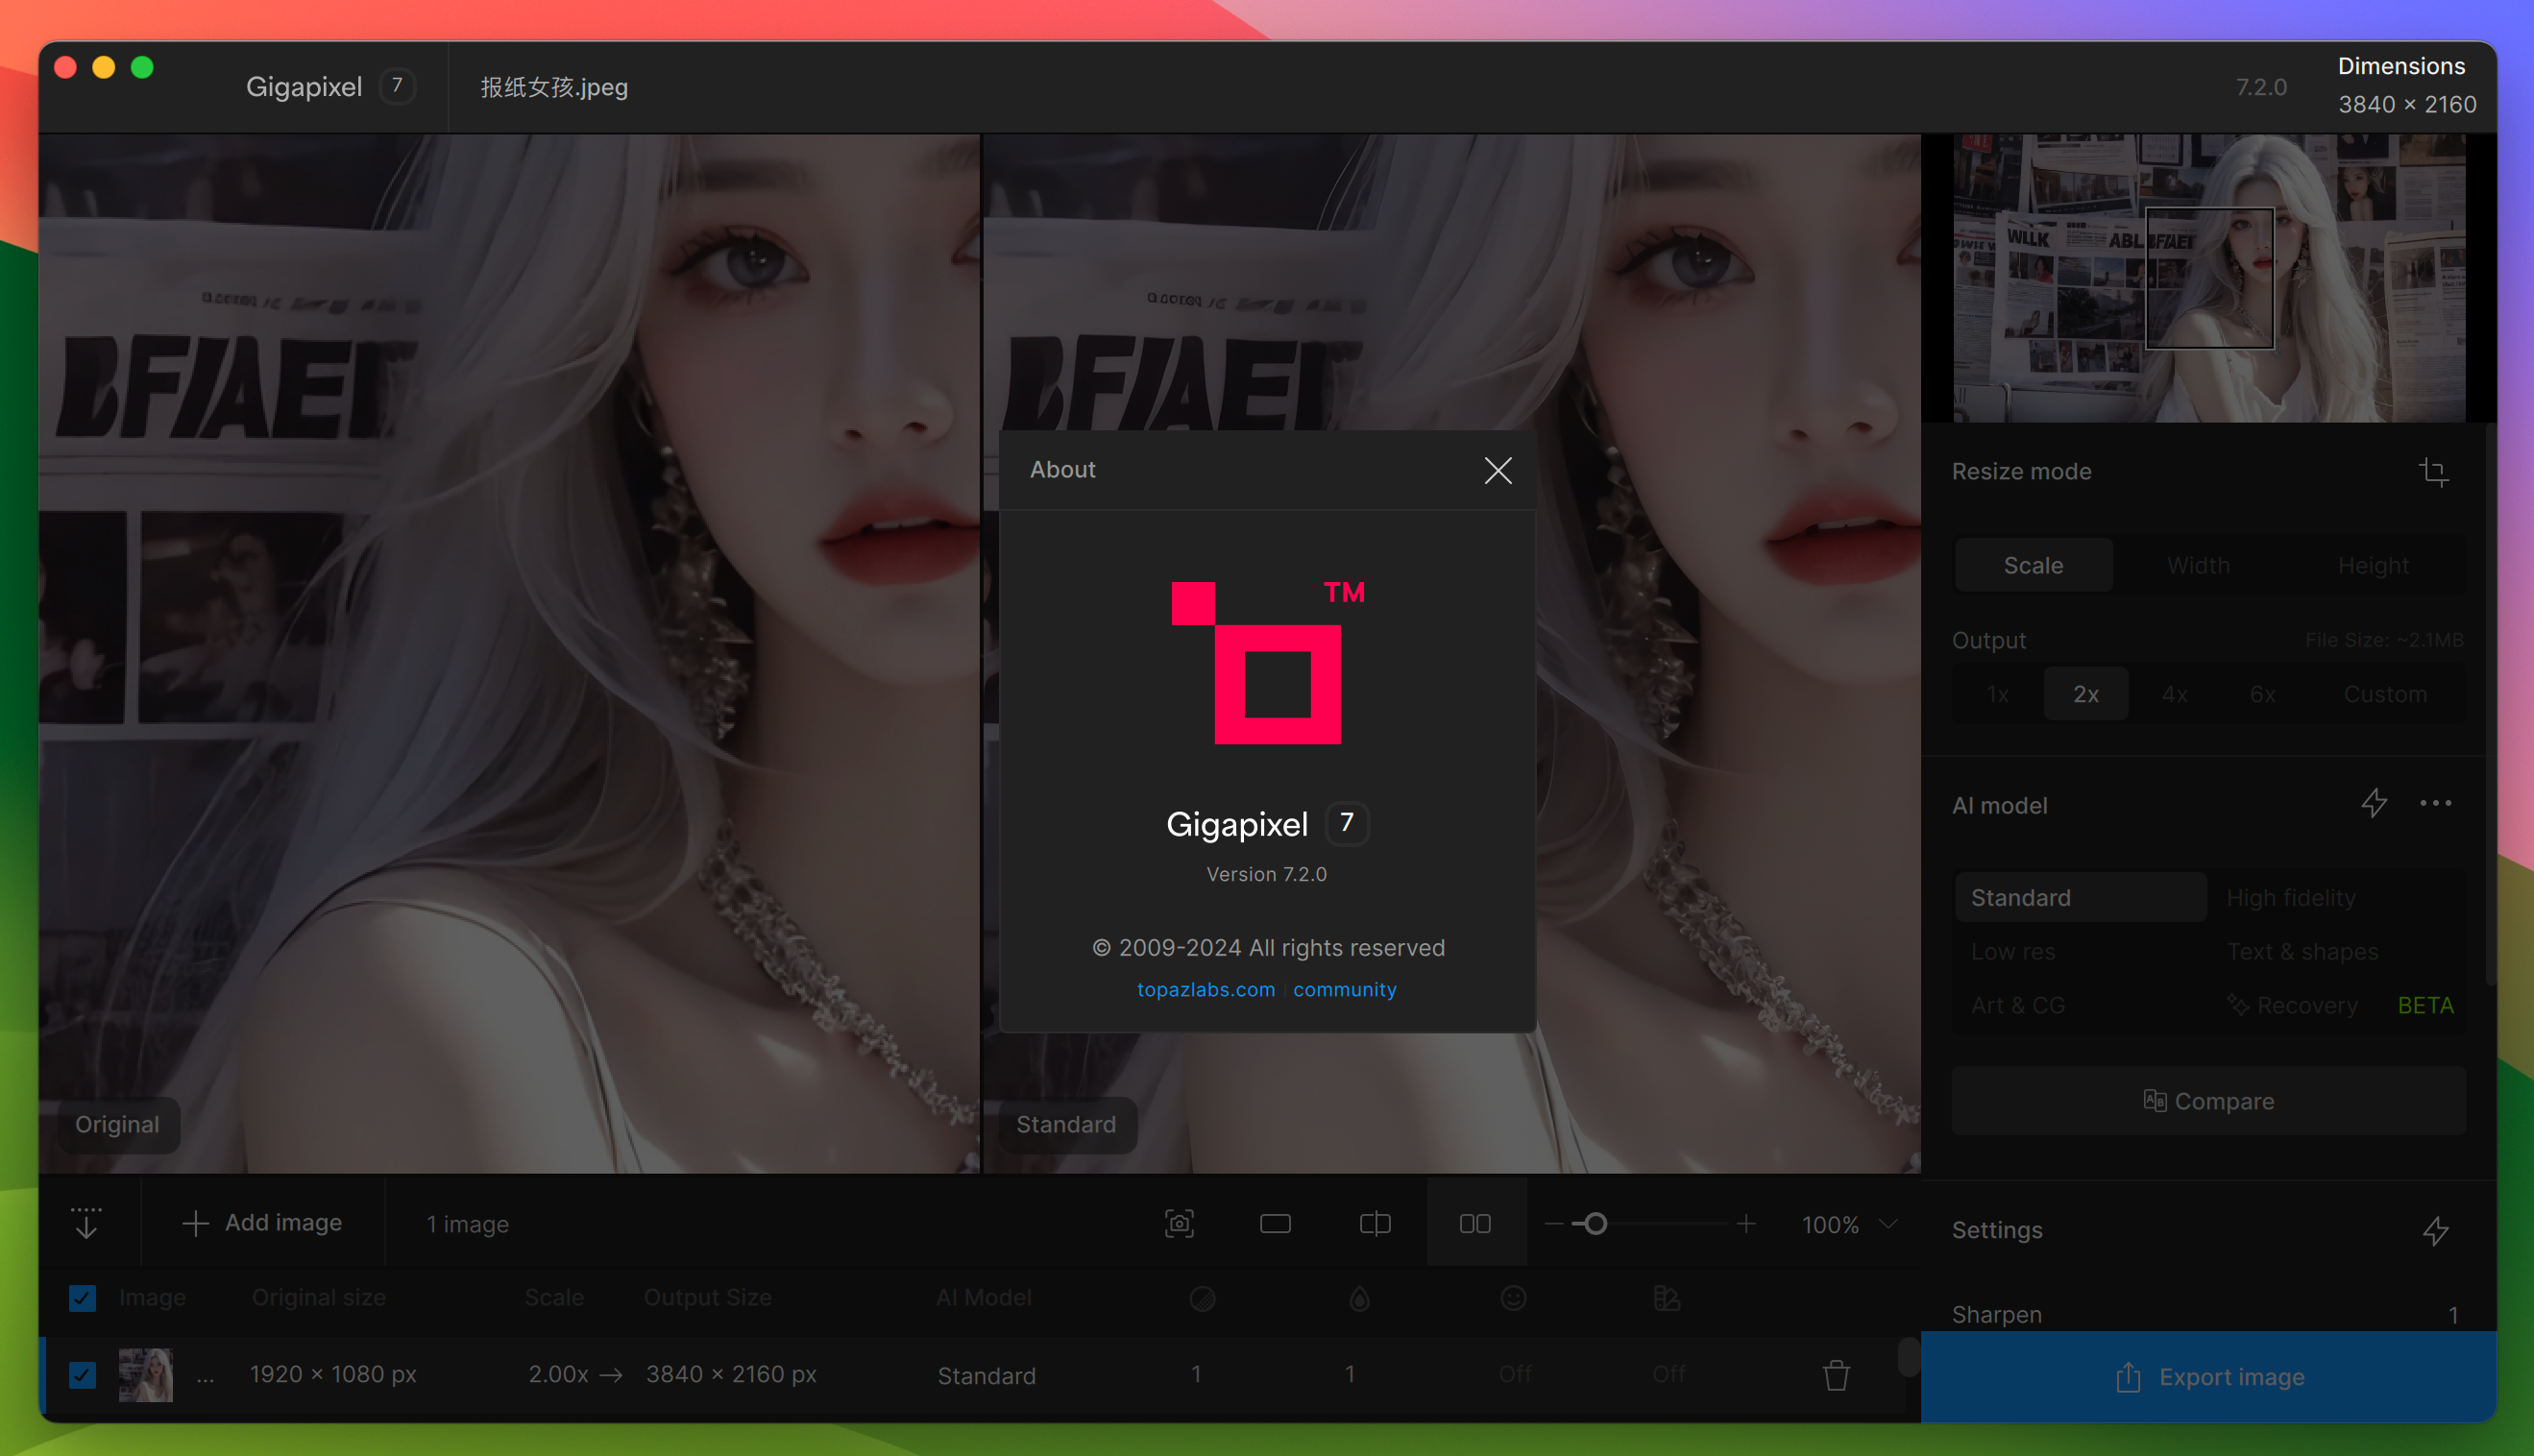Click the image thumbnail in the batch list
2534x1456 pixels.
[148, 1374]
